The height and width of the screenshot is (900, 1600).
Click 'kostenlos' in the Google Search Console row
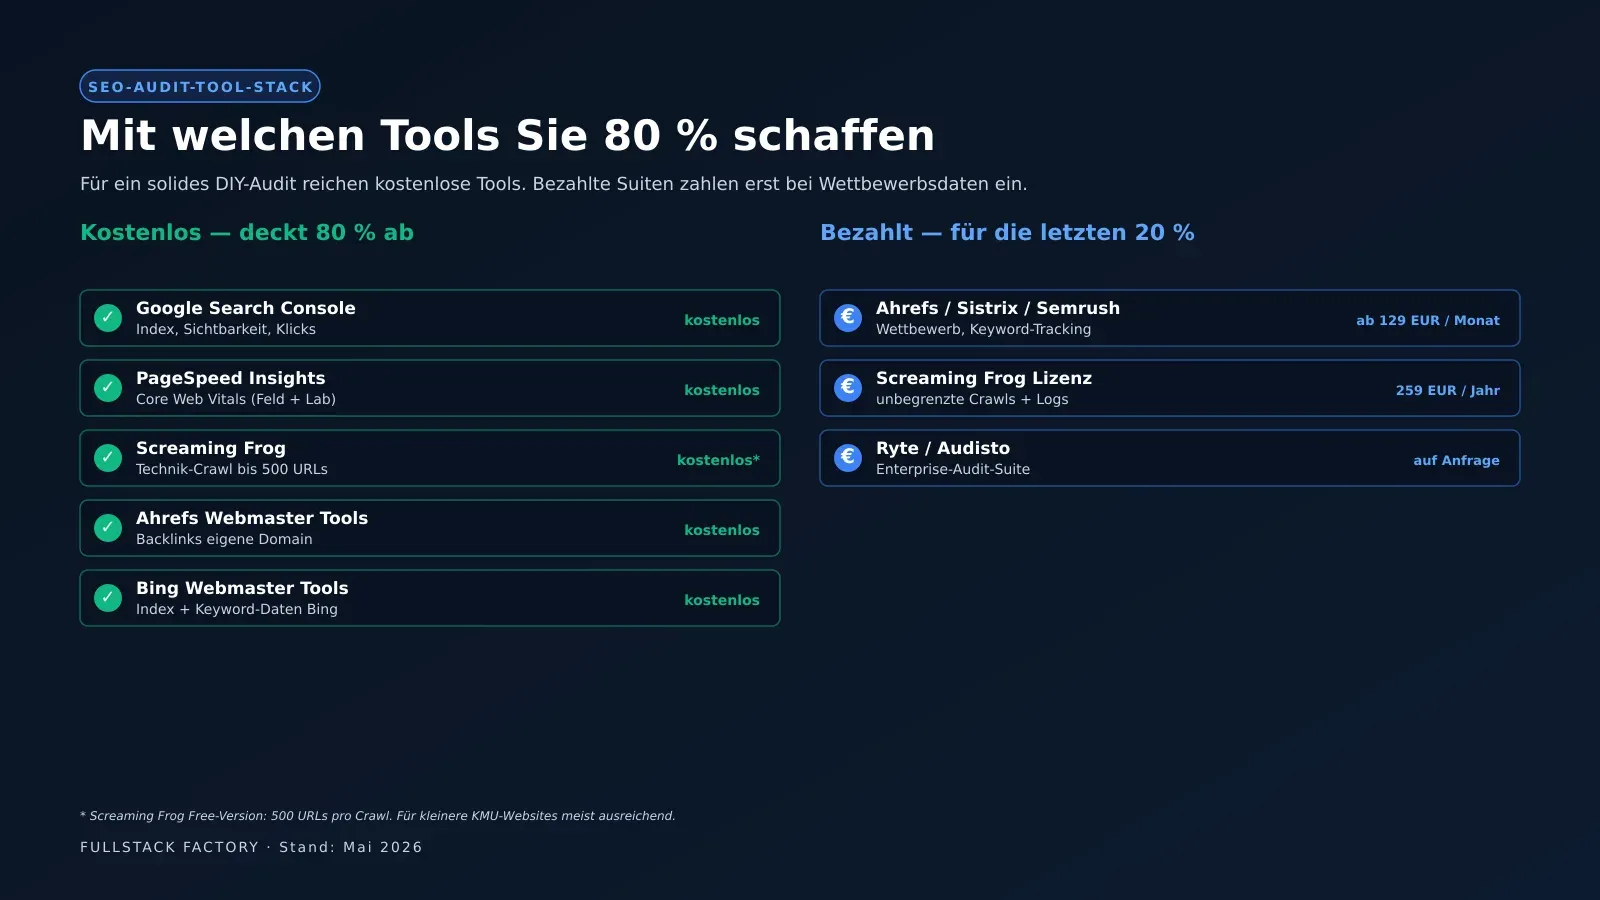click(722, 320)
